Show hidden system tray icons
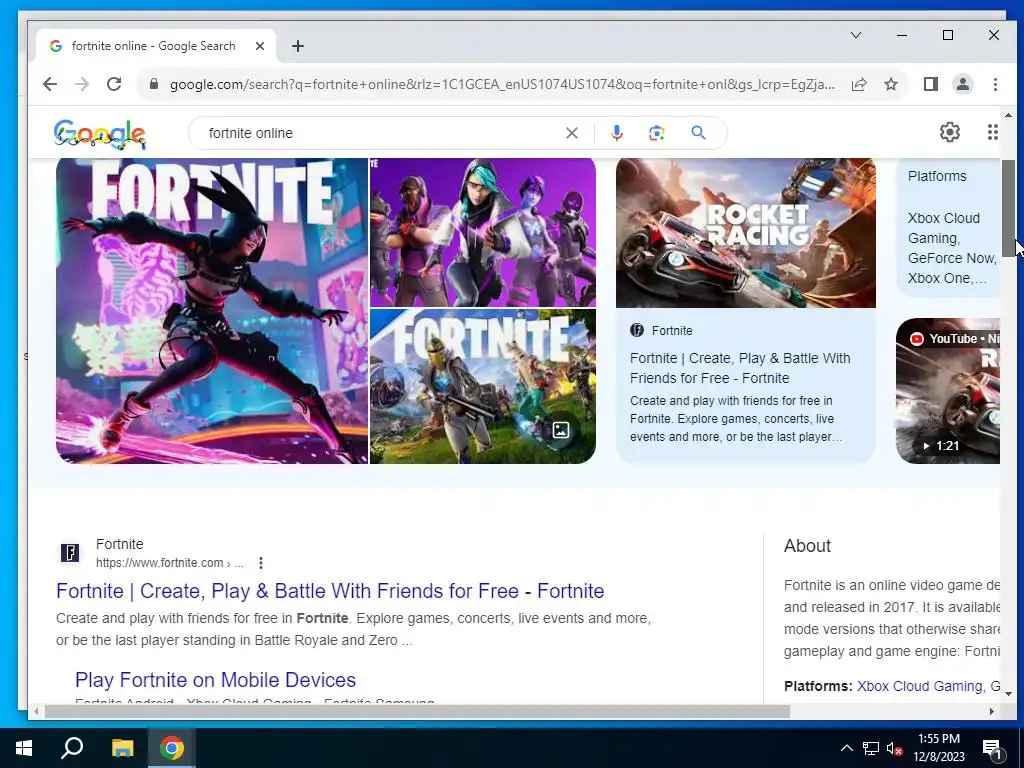Image resolution: width=1024 pixels, height=768 pixels. click(x=846, y=748)
